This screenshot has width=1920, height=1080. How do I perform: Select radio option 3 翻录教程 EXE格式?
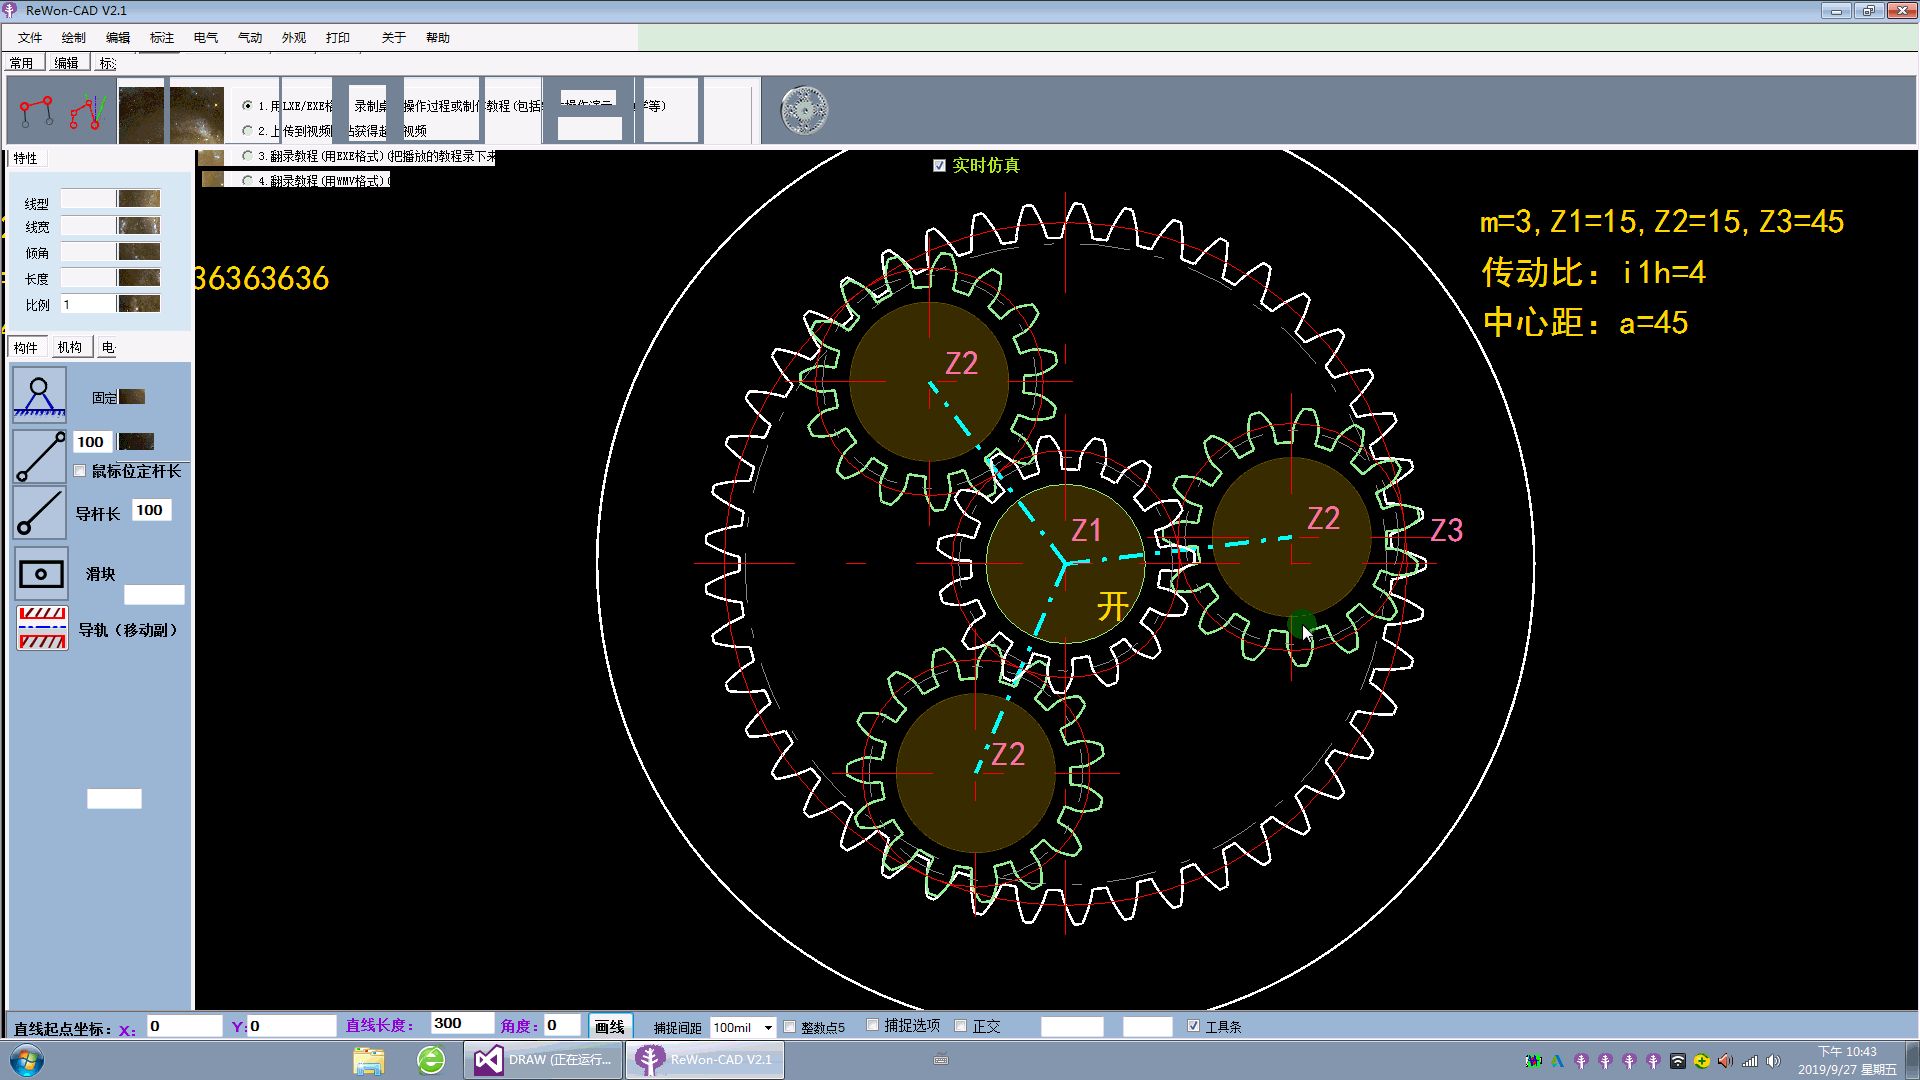(247, 155)
